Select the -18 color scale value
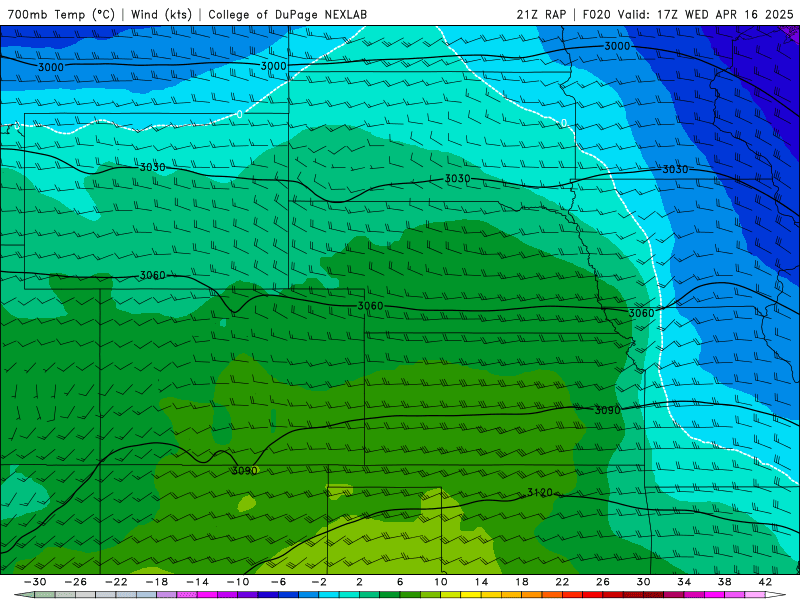 [x=157, y=582]
